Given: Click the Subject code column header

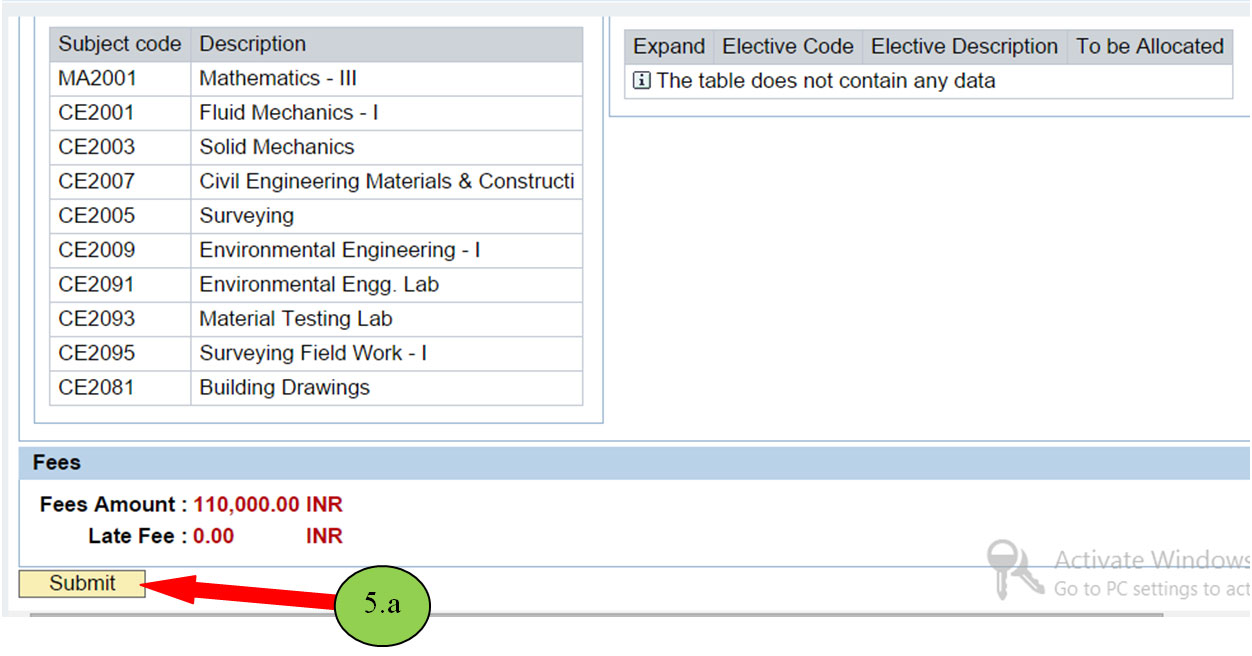Looking at the screenshot, I should click(x=119, y=43).
